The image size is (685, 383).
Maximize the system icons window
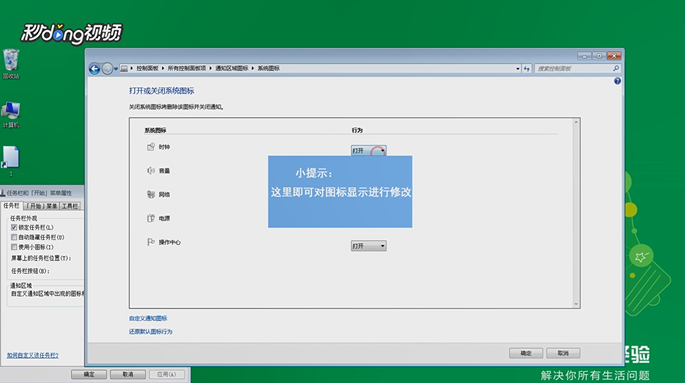coord(599,56)
